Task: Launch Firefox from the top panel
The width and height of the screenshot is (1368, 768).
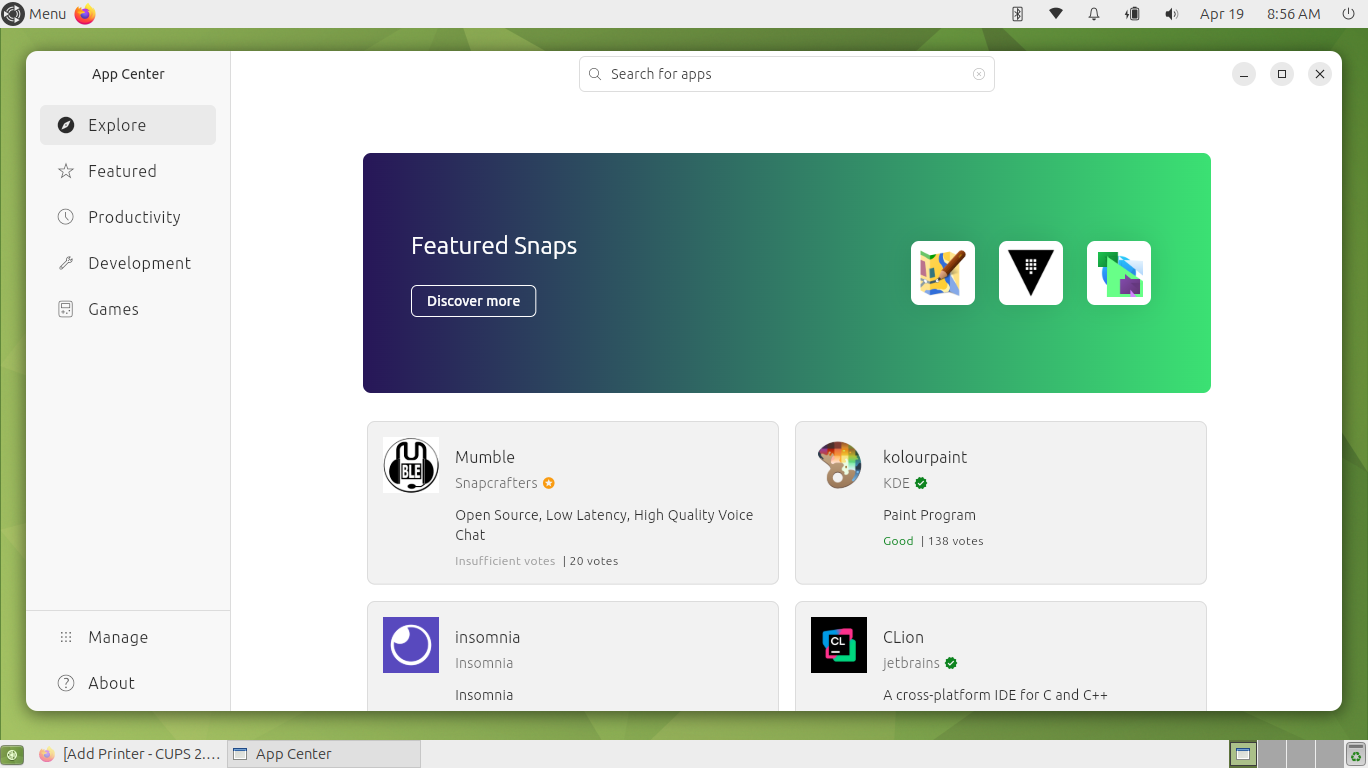Action: coord(85,14)
